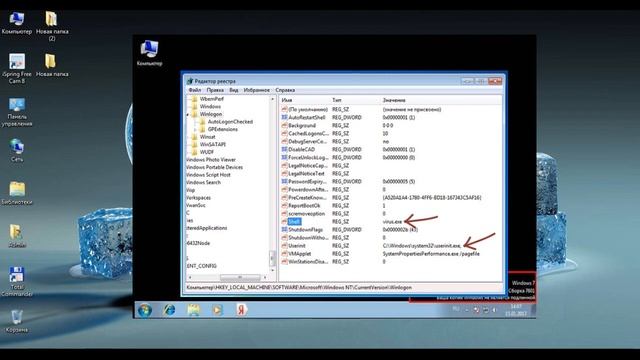Click the taskbar clock showing the date
This screenshot has height=360, width=640.
tap(516, 310)
